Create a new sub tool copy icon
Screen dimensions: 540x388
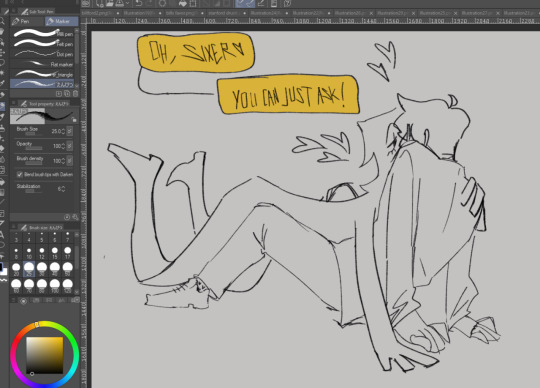coord(67,94)
